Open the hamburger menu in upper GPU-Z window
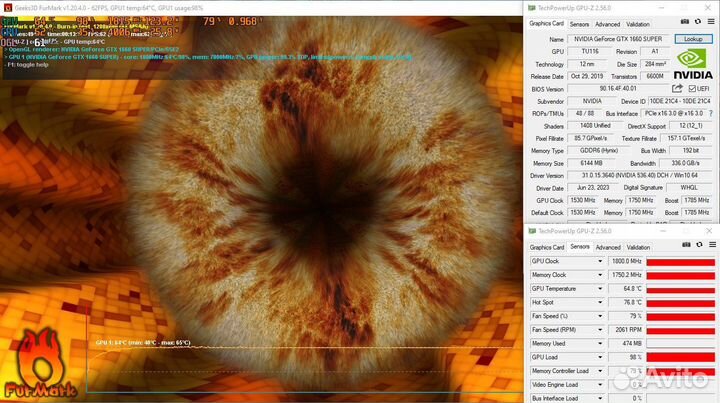Image resolution: width=720 pixels, height=403 pixels. (711, 22)
